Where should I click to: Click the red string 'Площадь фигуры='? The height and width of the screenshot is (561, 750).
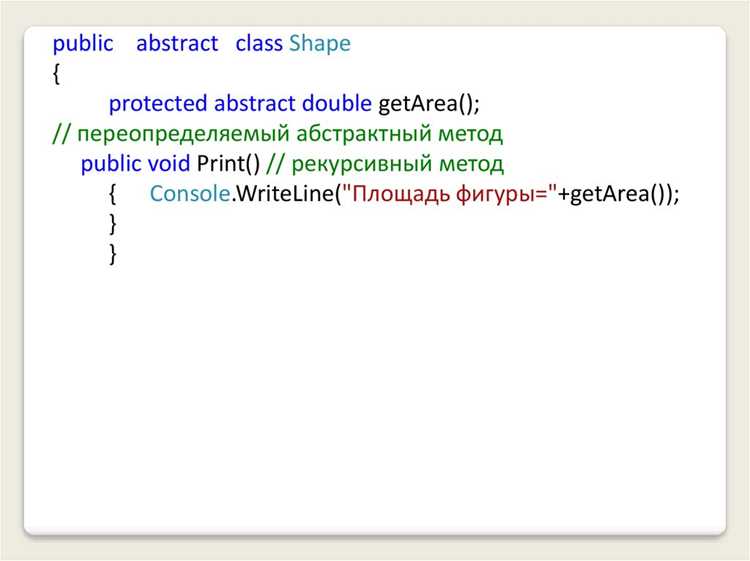(451, 194)
